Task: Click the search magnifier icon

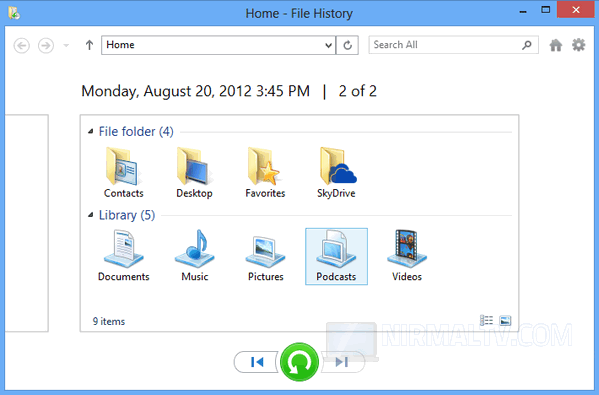Action: (527, 45)
